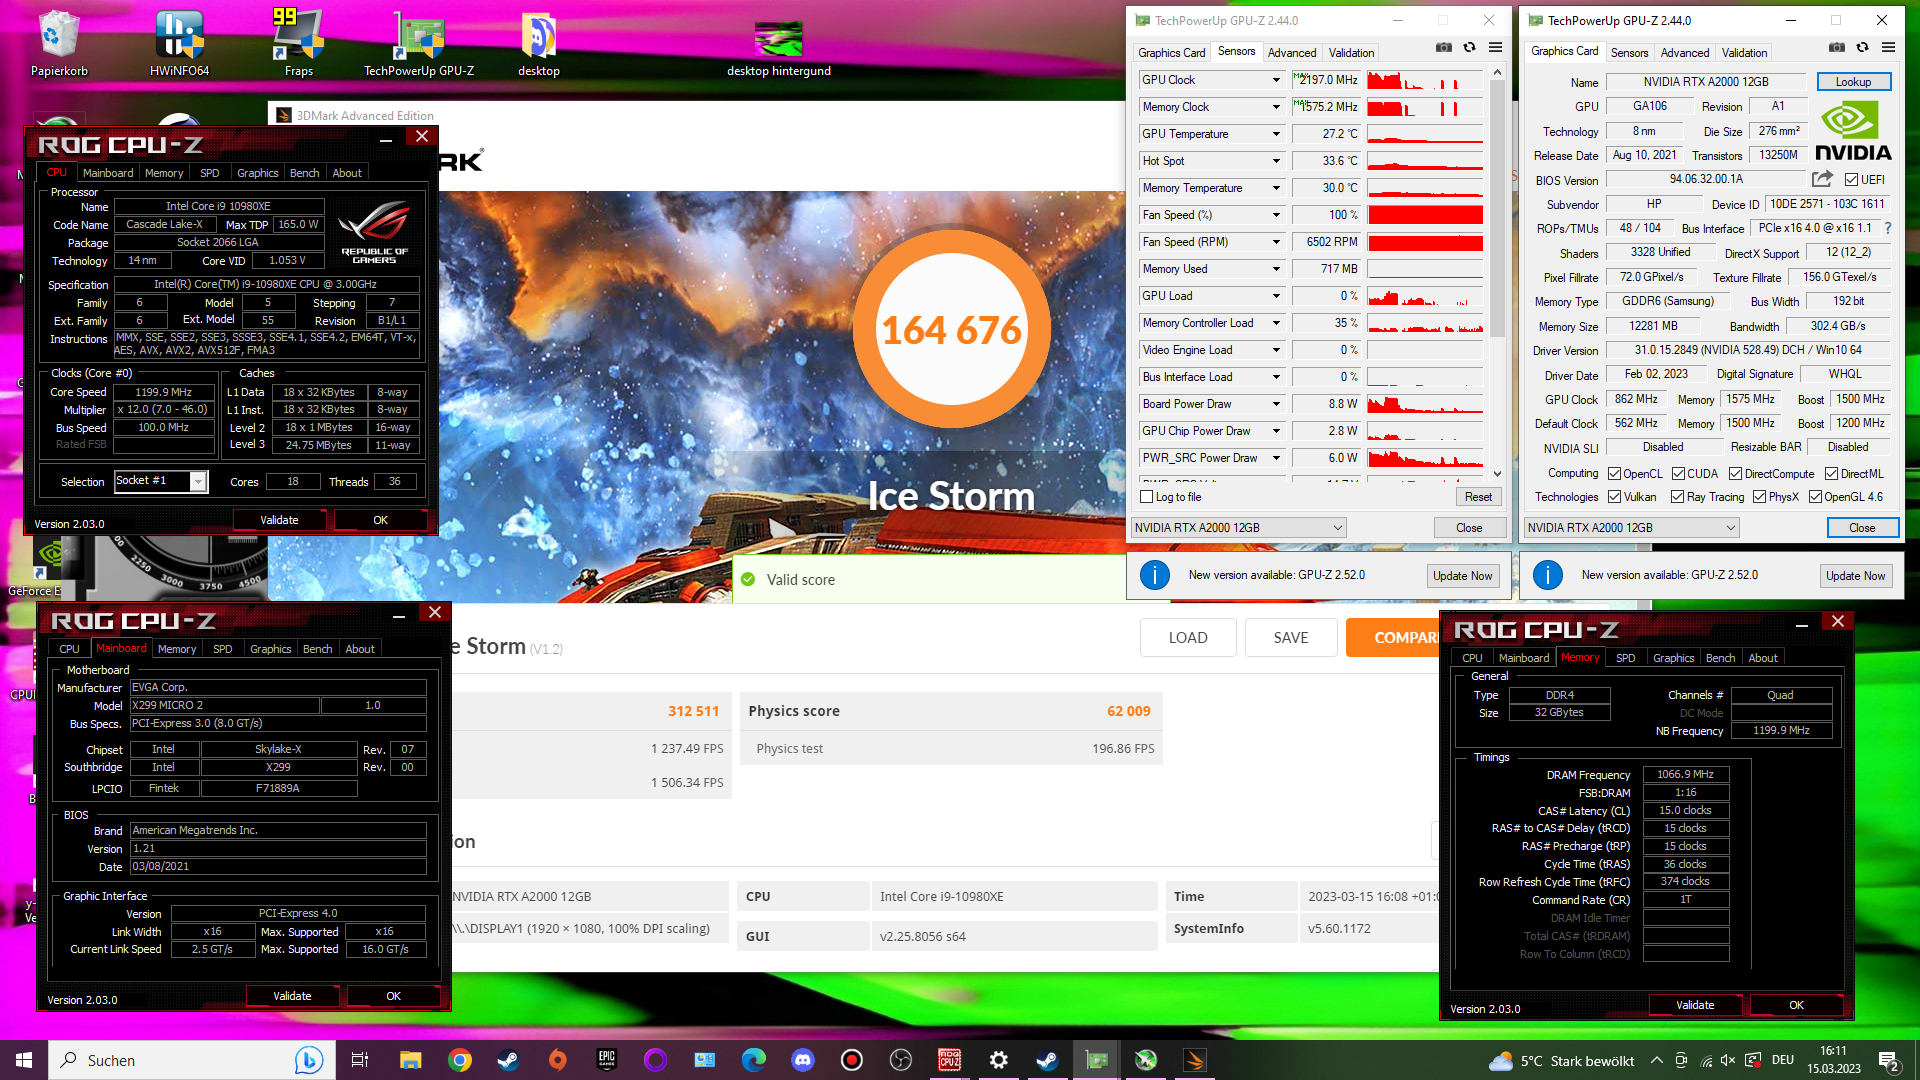Open hamburger menu in GPU-Z Sensors window
Viewport: 1920px width, 1080px height.
click(x=1495, y=48)
